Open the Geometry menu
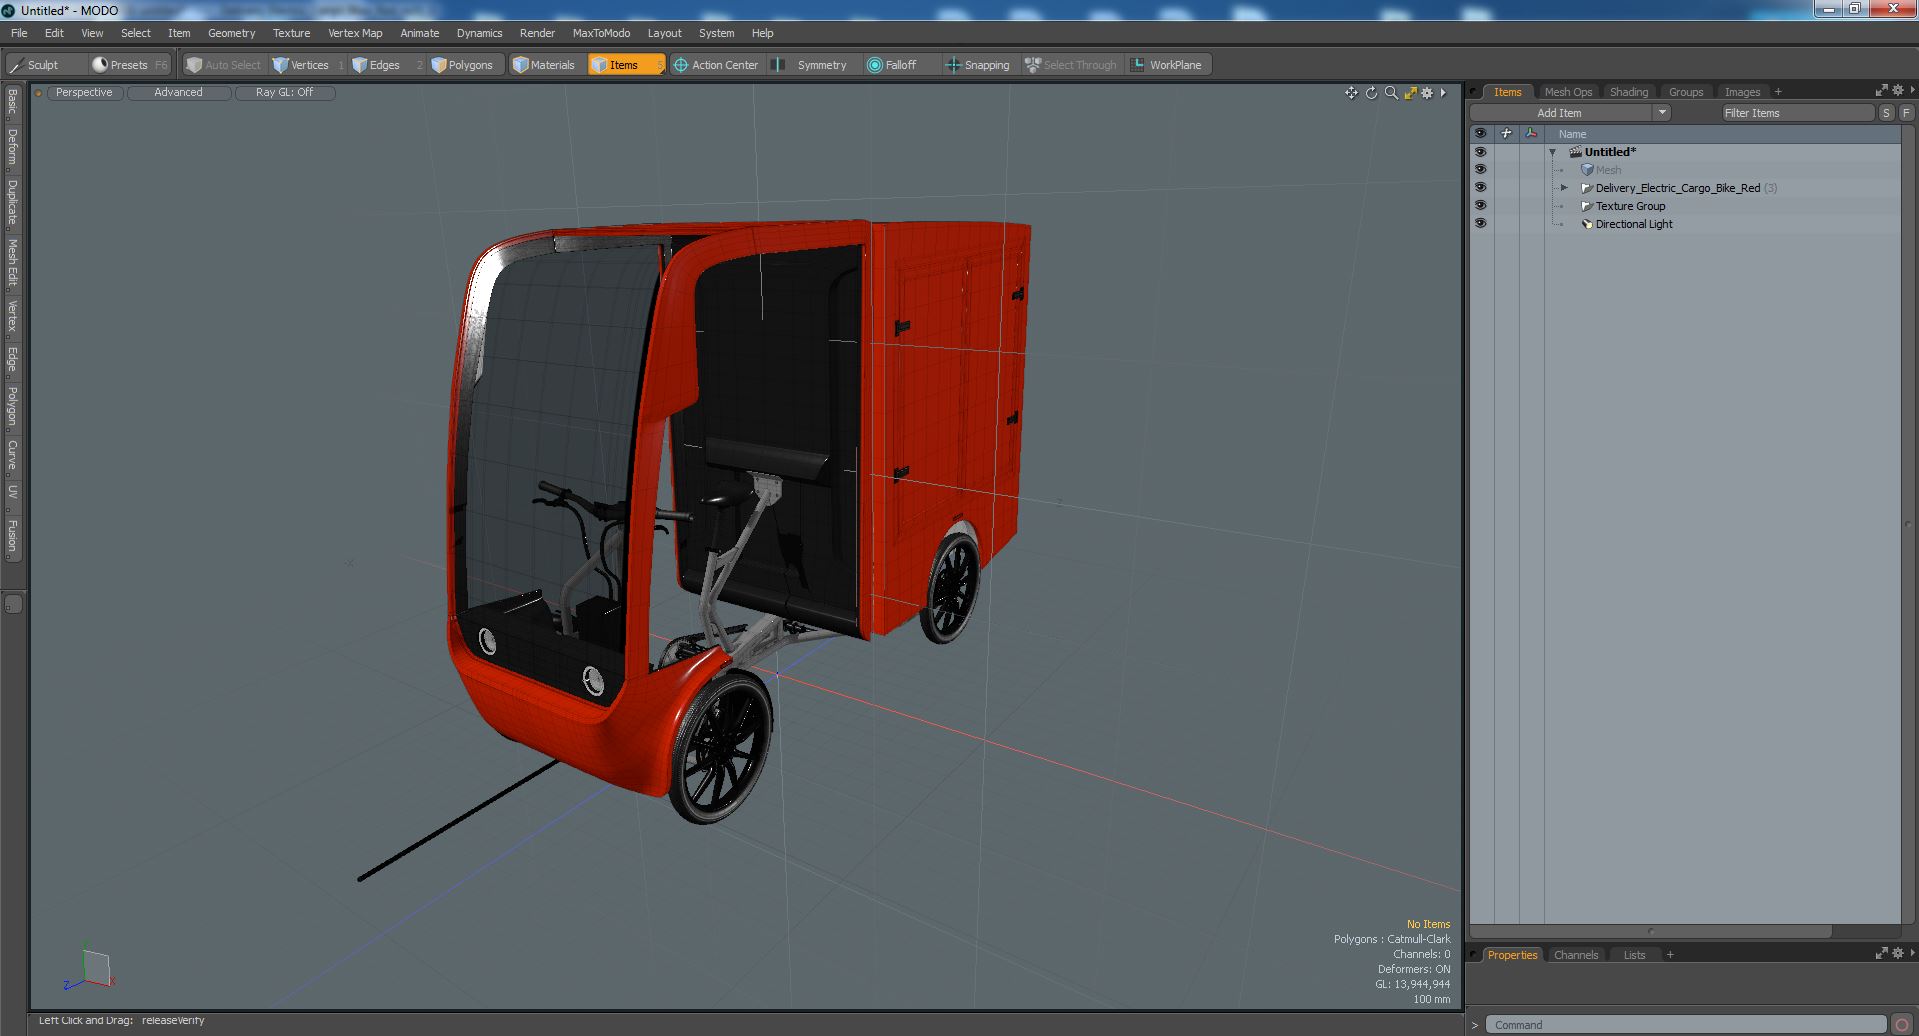 click(x=231, y=33)
